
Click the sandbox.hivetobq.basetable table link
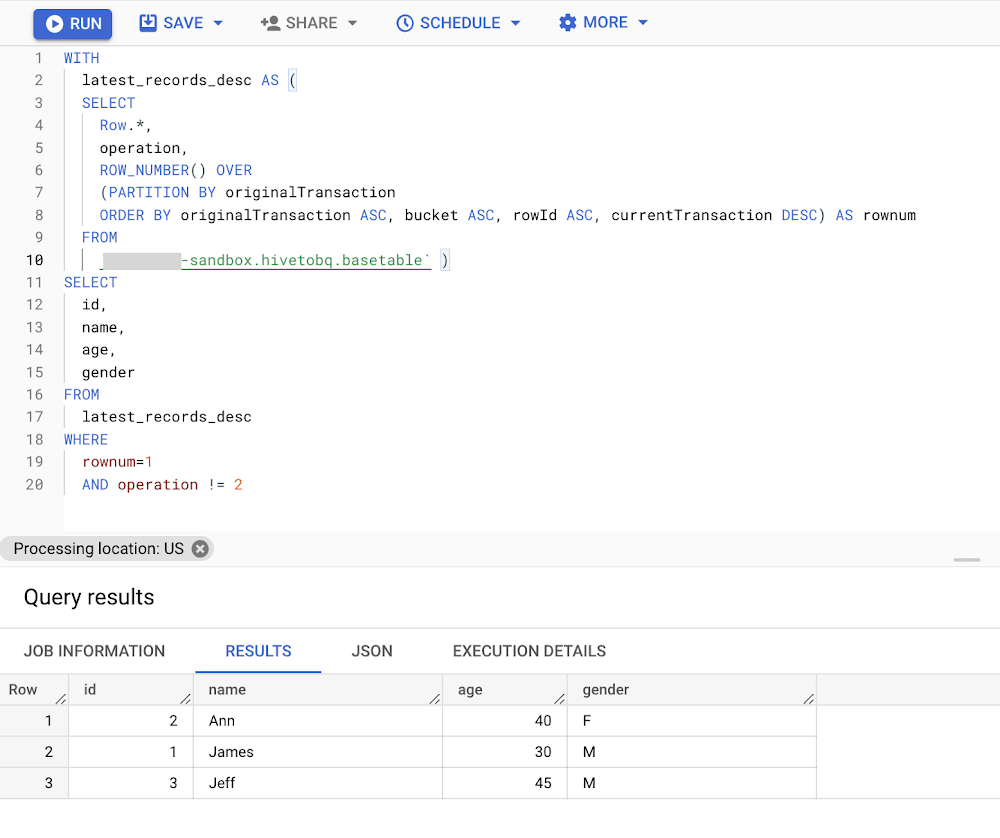[x=306, y=260]
